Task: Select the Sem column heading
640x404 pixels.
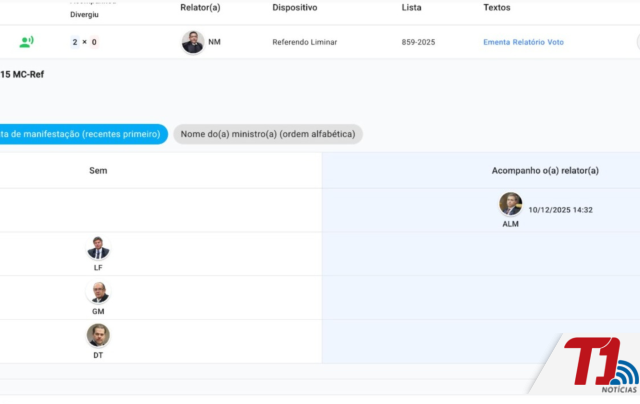Action: pyautogui.click(x=98, y=171)
